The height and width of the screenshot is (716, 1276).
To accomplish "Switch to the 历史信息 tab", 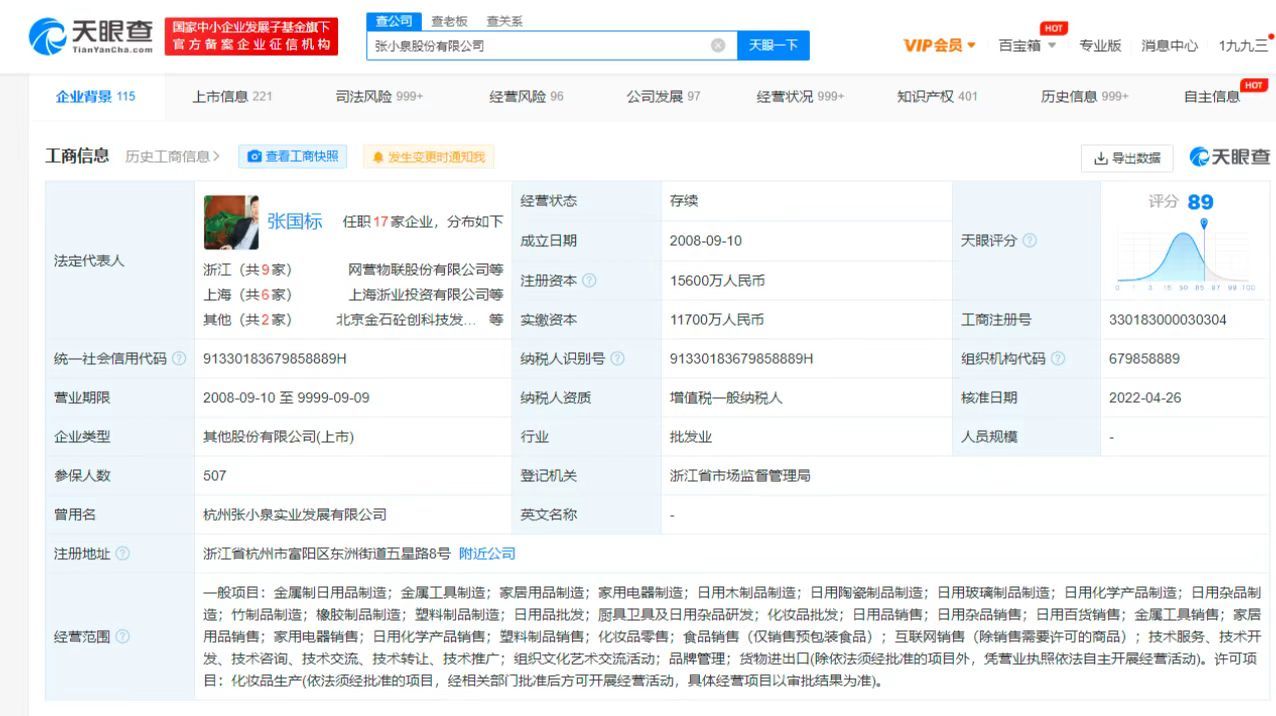I will (1084, 96).
